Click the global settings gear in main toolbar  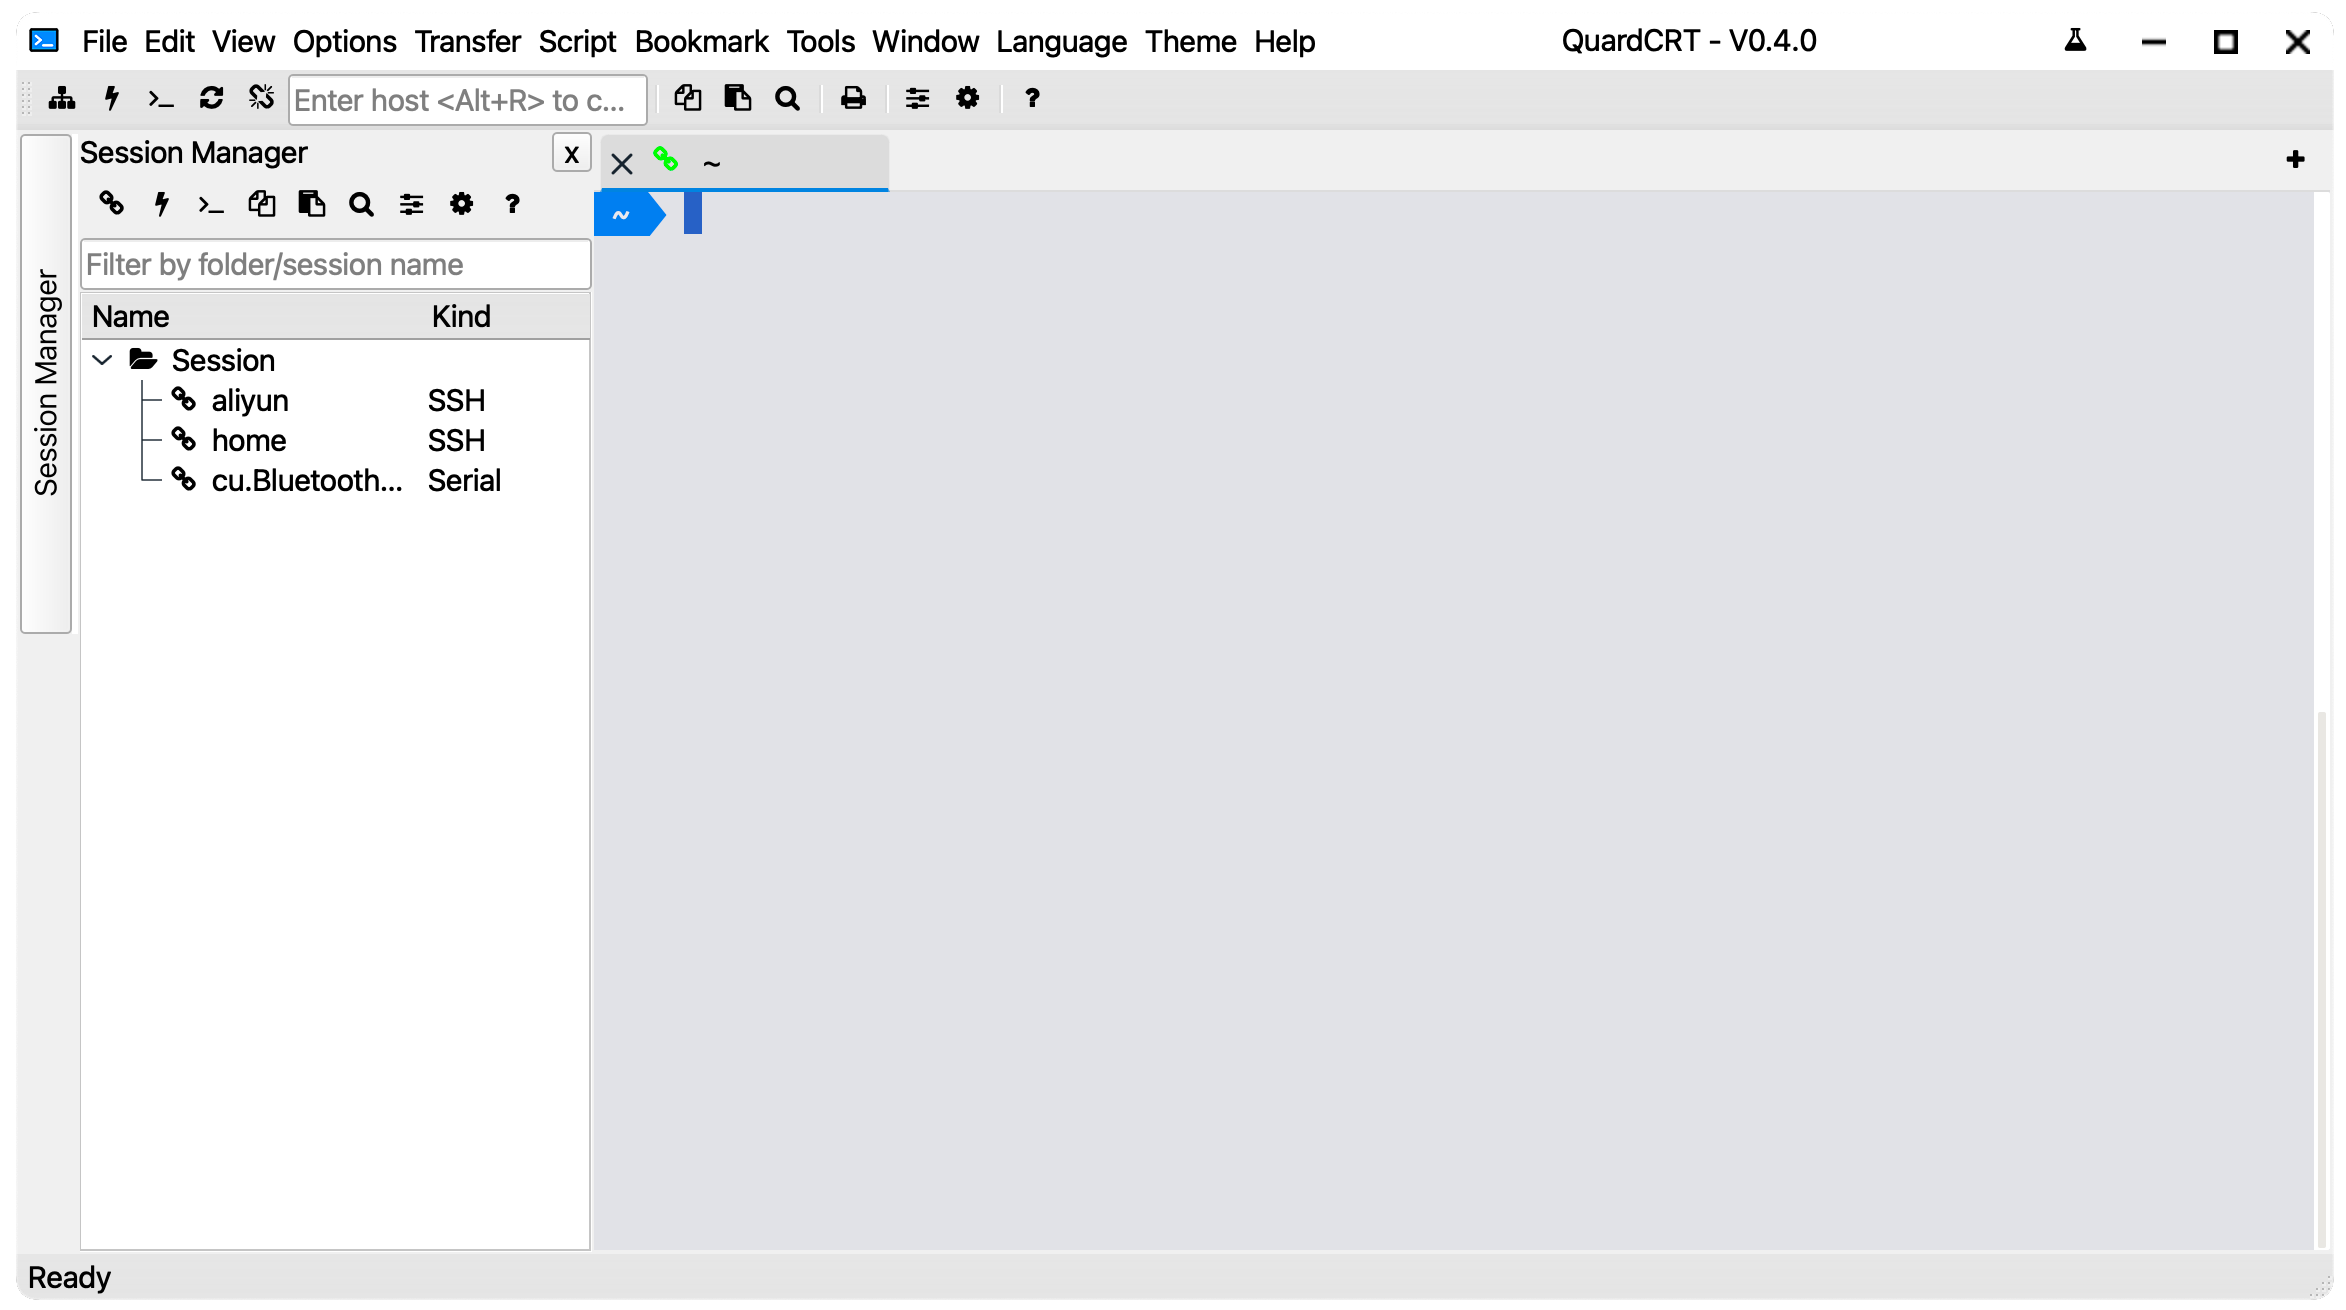pyautogui.click(x=967, y=98)
